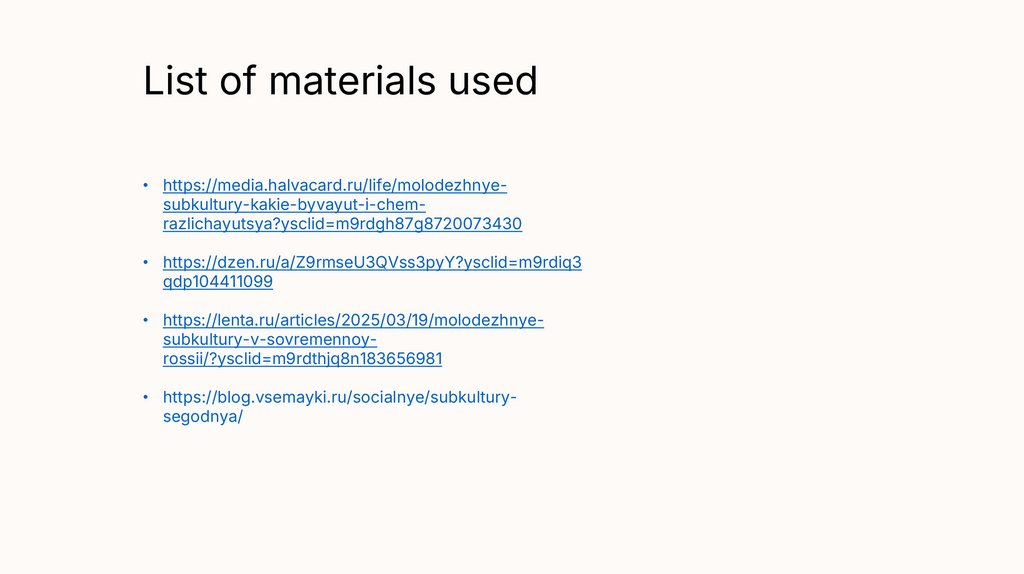Click the bullet before the vsemayki link
The height and width of the screenshot is (574, 1024).
click(145, 397)
